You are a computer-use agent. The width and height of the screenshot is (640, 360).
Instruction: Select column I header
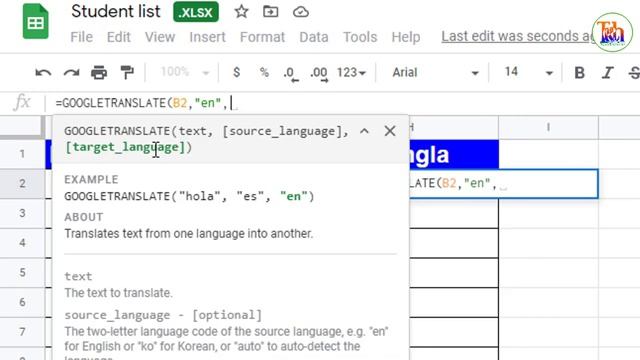point(548,128)
